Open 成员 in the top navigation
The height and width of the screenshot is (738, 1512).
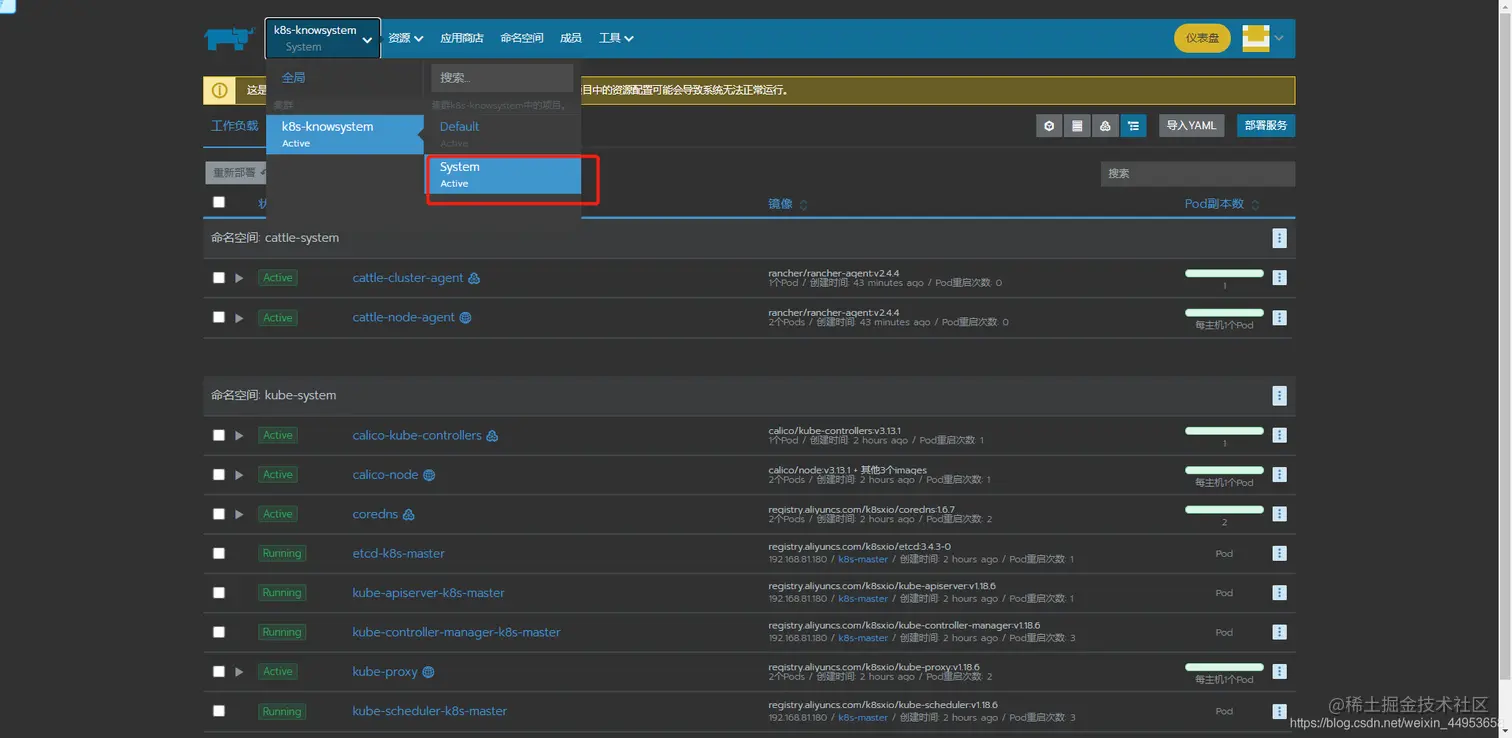point(571,38)
